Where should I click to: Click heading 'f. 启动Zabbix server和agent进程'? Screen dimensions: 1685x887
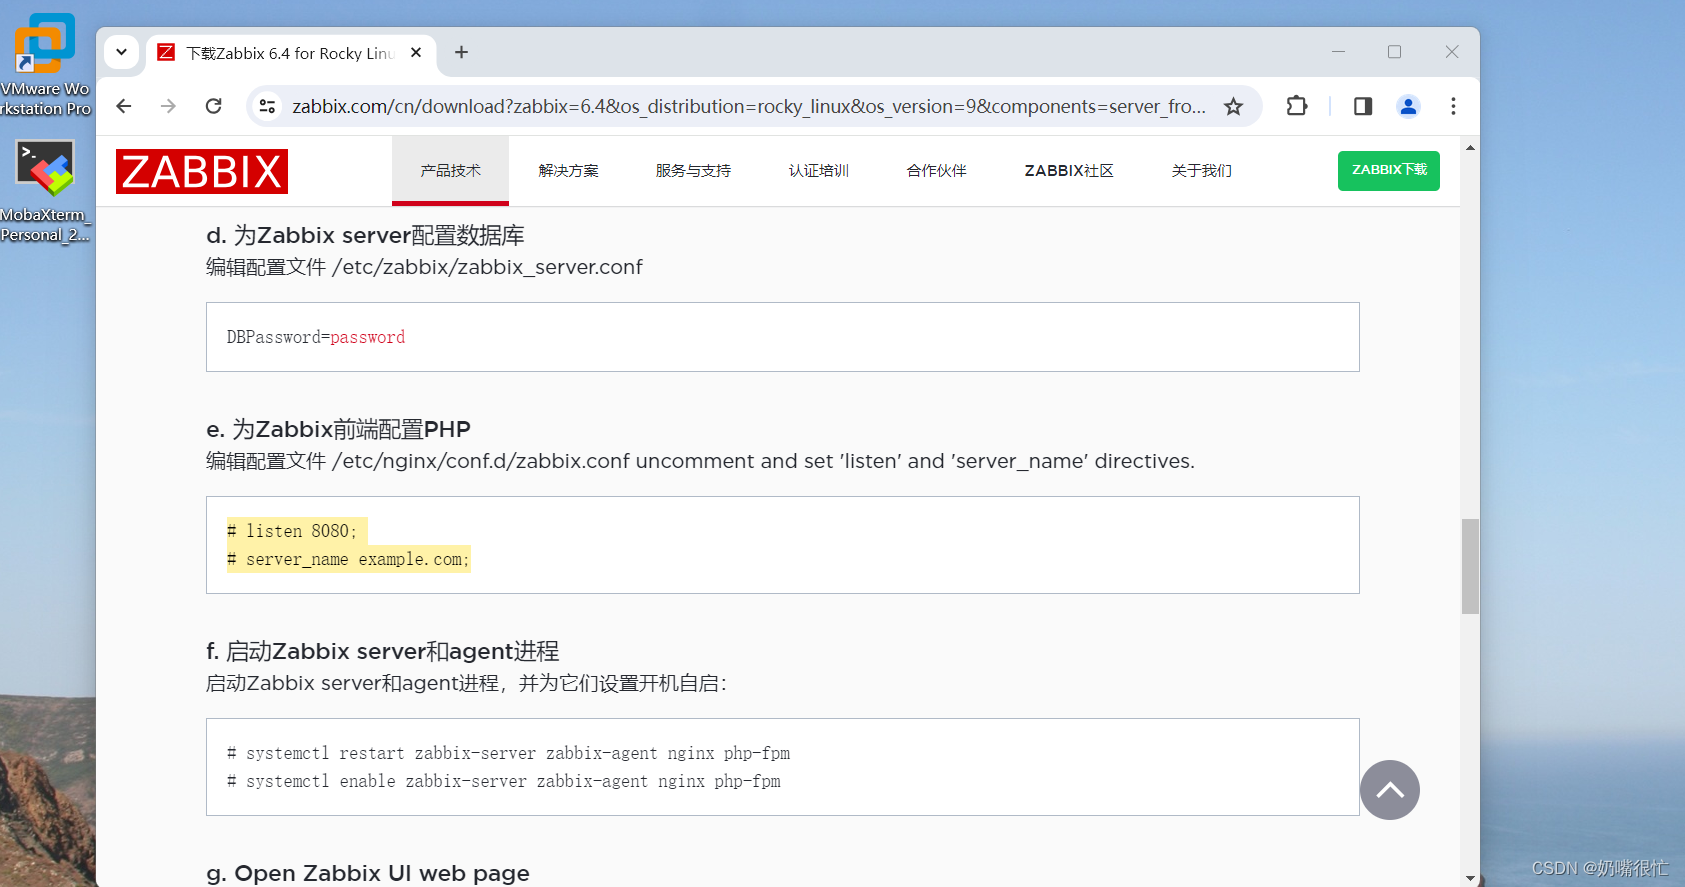coord(382,651)
